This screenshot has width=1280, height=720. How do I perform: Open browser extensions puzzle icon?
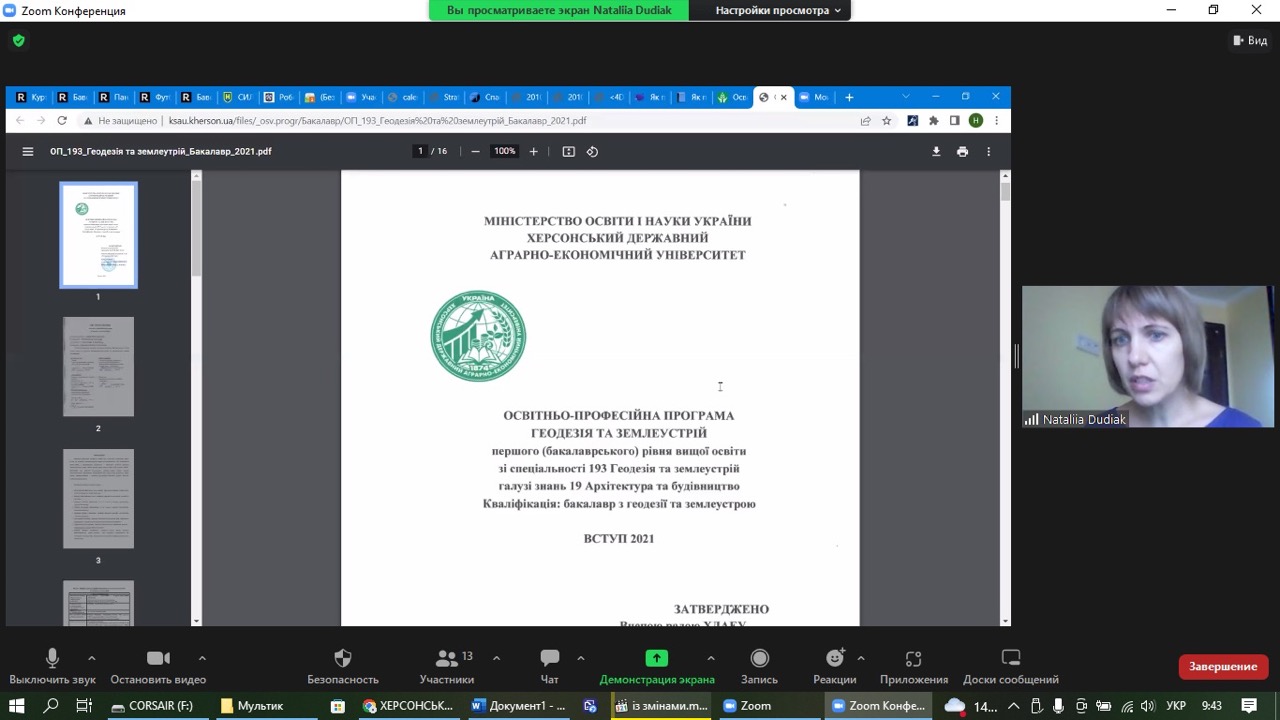click(x=934, y=120)
